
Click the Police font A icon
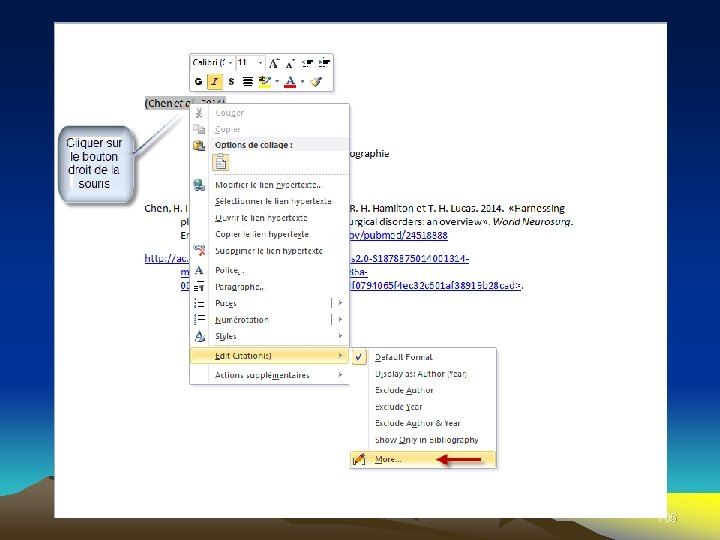click(x=199, y=270)
